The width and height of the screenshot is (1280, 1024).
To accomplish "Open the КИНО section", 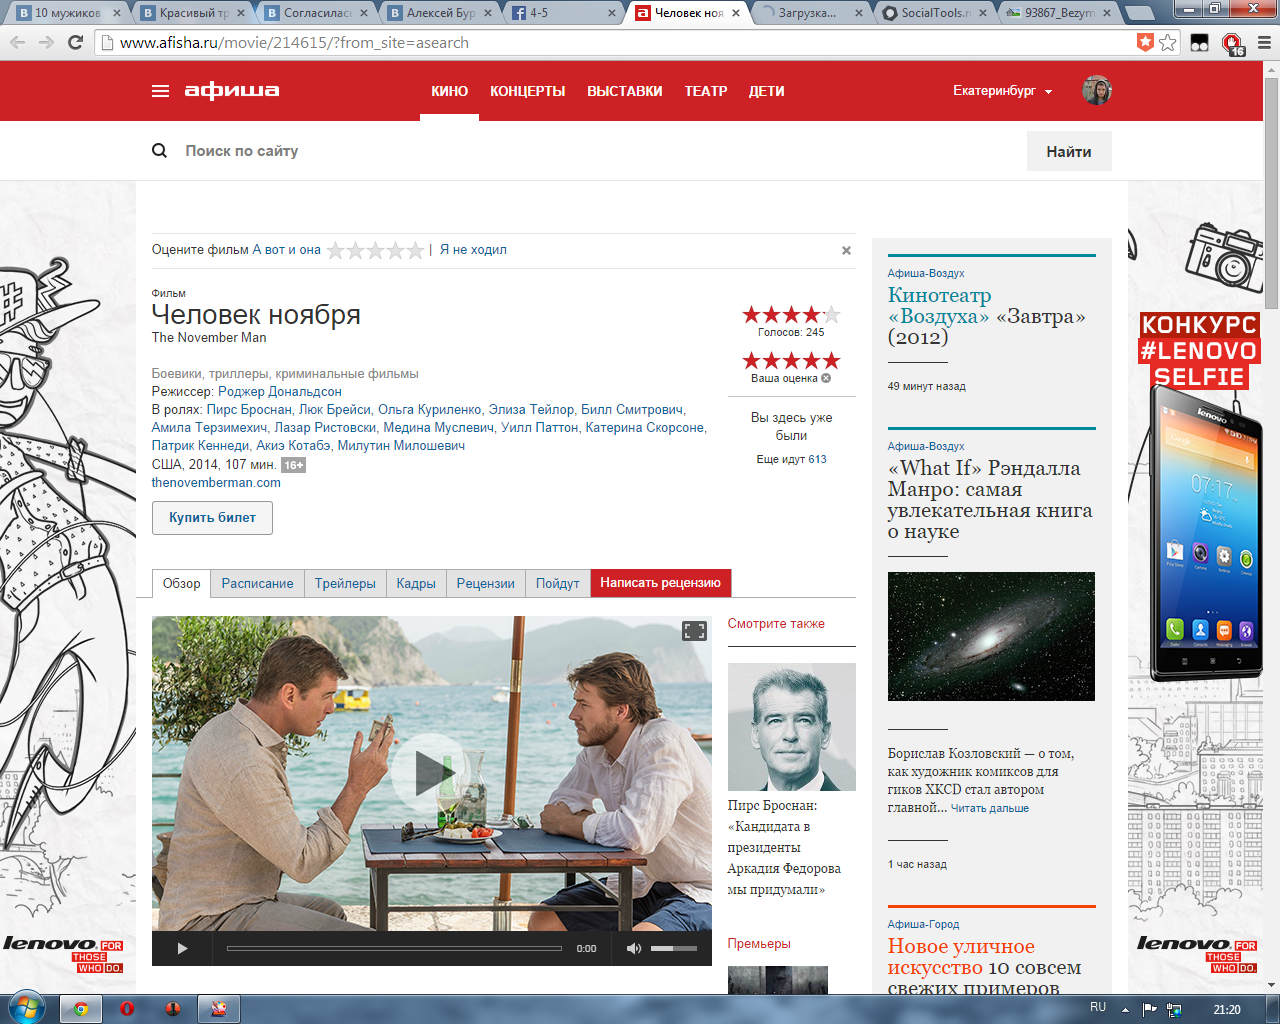I will click(449, 91).
